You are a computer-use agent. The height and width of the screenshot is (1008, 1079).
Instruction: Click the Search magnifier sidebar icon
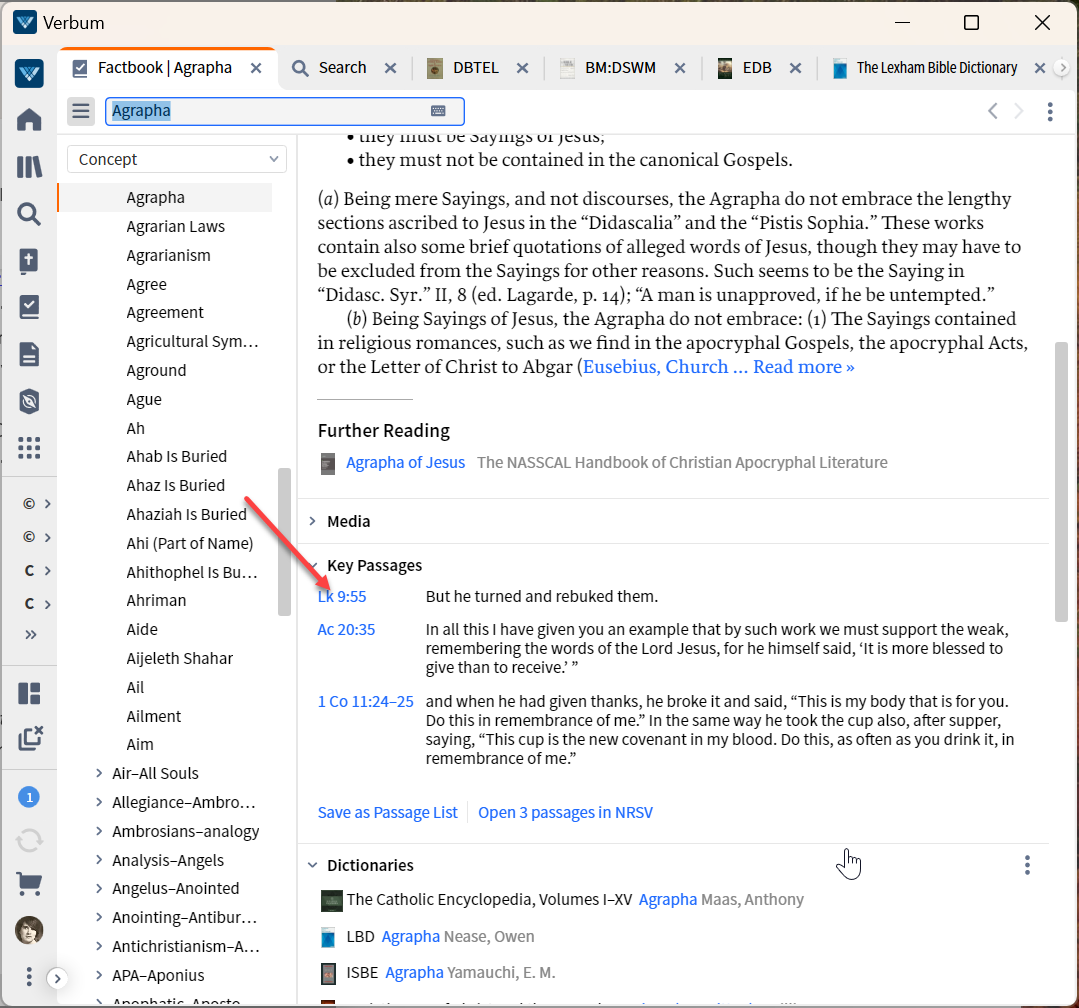(x=29, y=214)
